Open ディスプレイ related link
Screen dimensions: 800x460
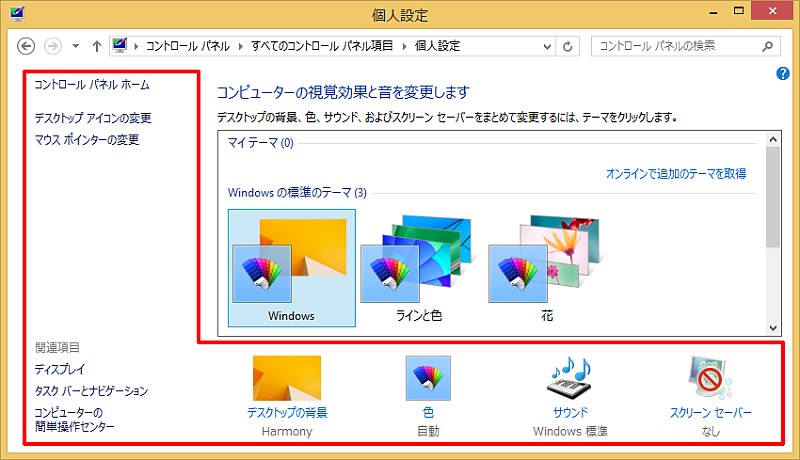point(60,369)
